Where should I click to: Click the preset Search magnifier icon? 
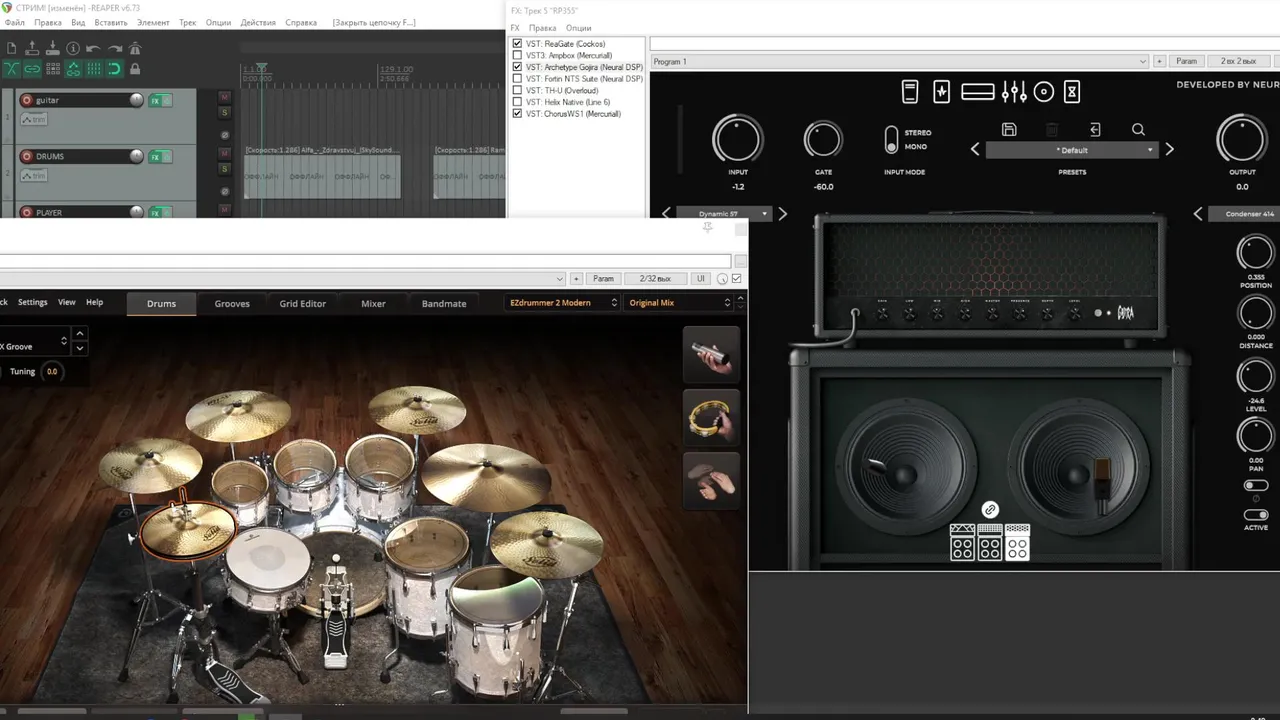click(x=1138, y=129)
